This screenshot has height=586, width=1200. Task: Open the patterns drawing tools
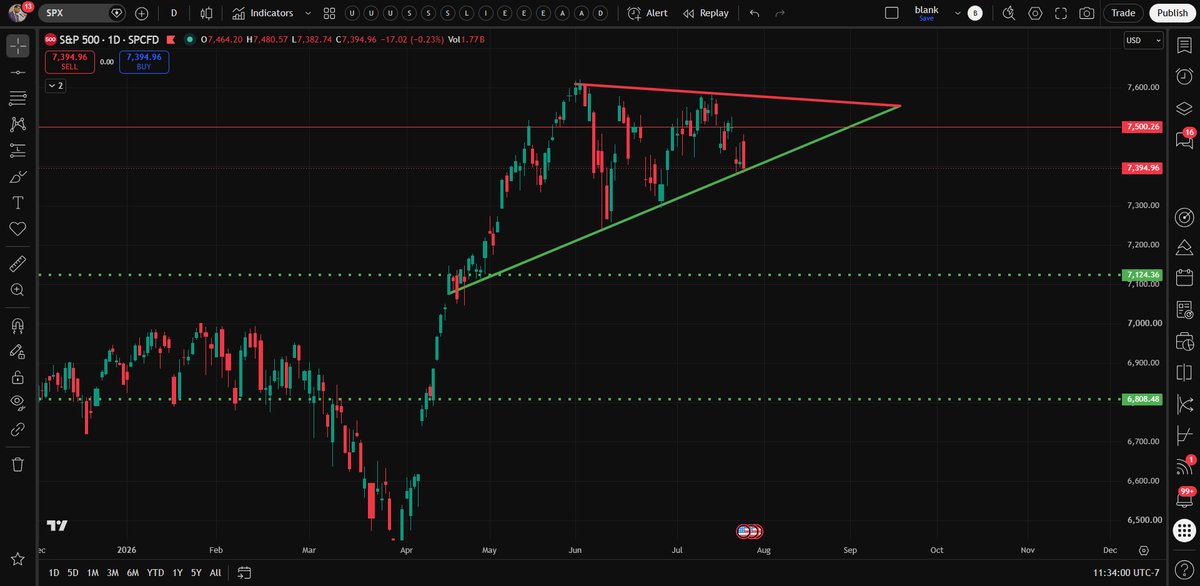(x=17, y=124)
